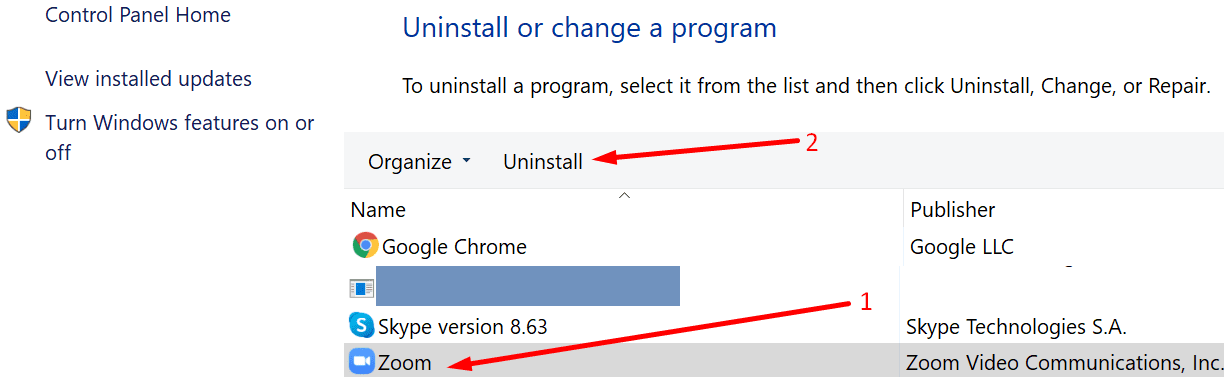Click the Zoom camera icon
Screen dimensions: 1224x377
(x=361, y=361)
